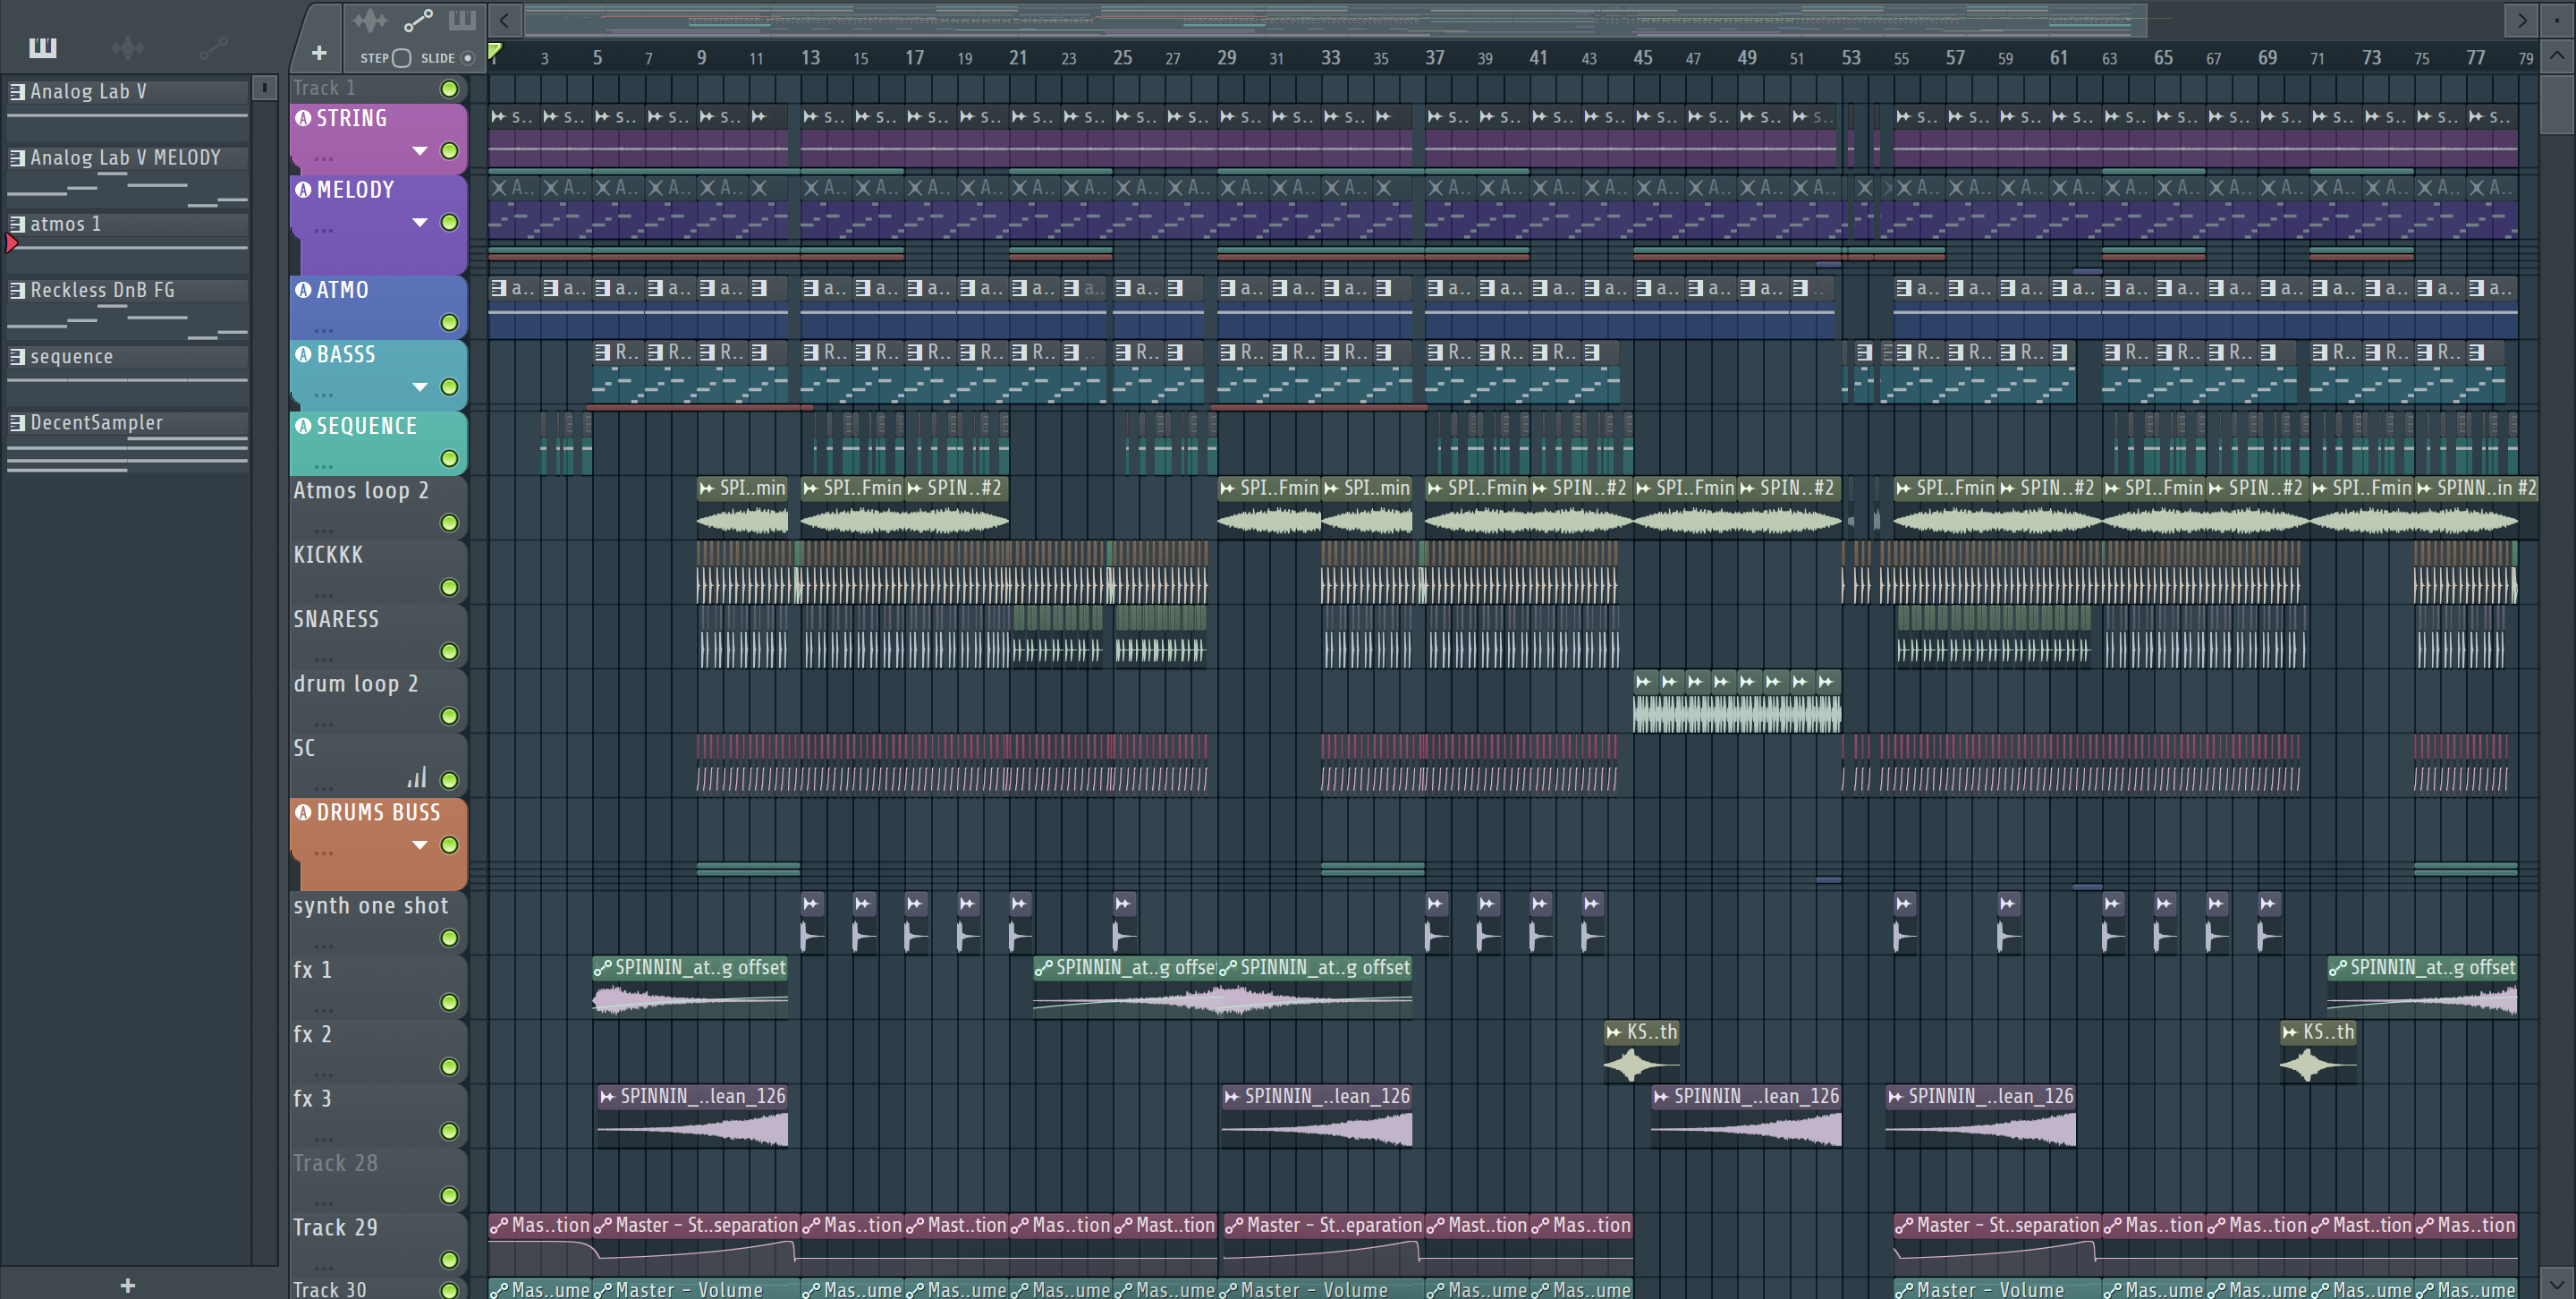The image size is (2576, 1299).
Task: Add a new playlist track with plus
Action: pos(319,53)
